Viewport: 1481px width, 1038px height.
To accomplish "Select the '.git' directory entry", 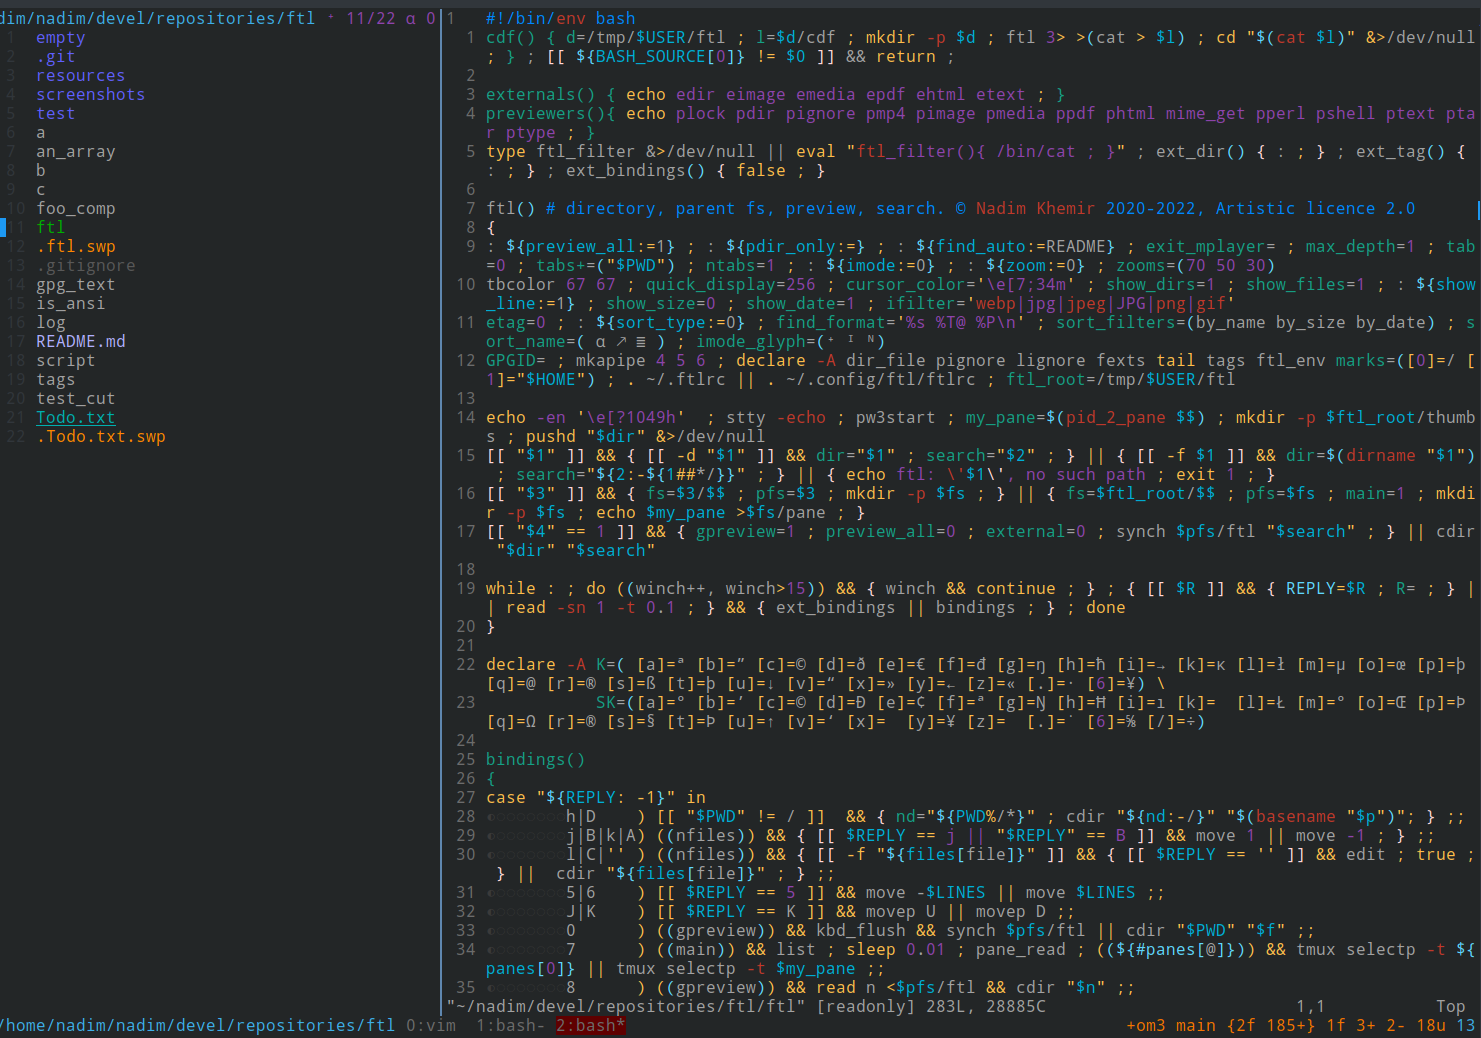I will click(56, 57).
